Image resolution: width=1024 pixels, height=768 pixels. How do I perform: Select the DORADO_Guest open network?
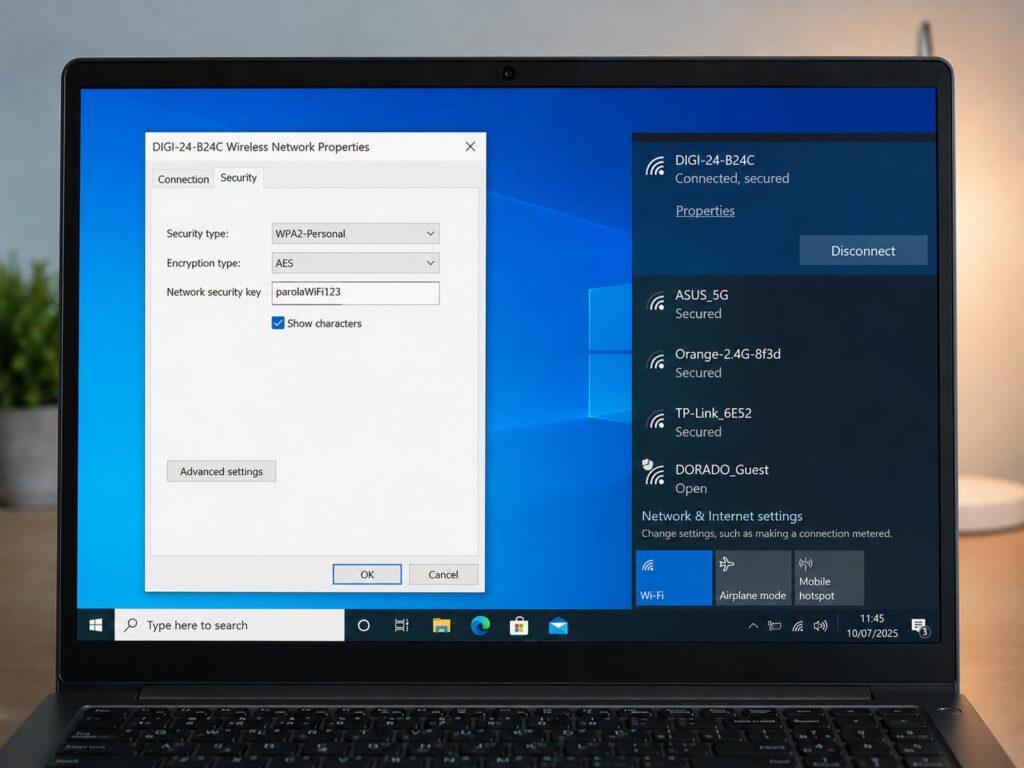tap(784, 479)
